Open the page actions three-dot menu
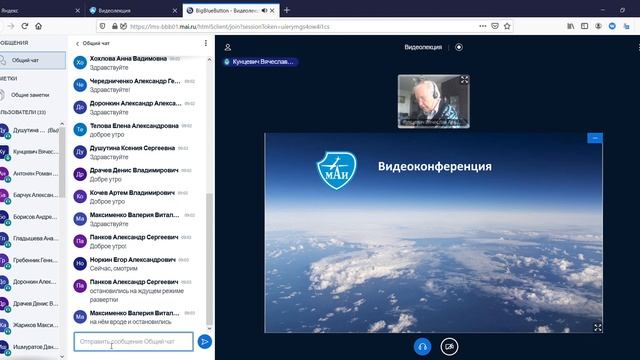The height and width of the screenshot is (360, 640). coord(482,26)
